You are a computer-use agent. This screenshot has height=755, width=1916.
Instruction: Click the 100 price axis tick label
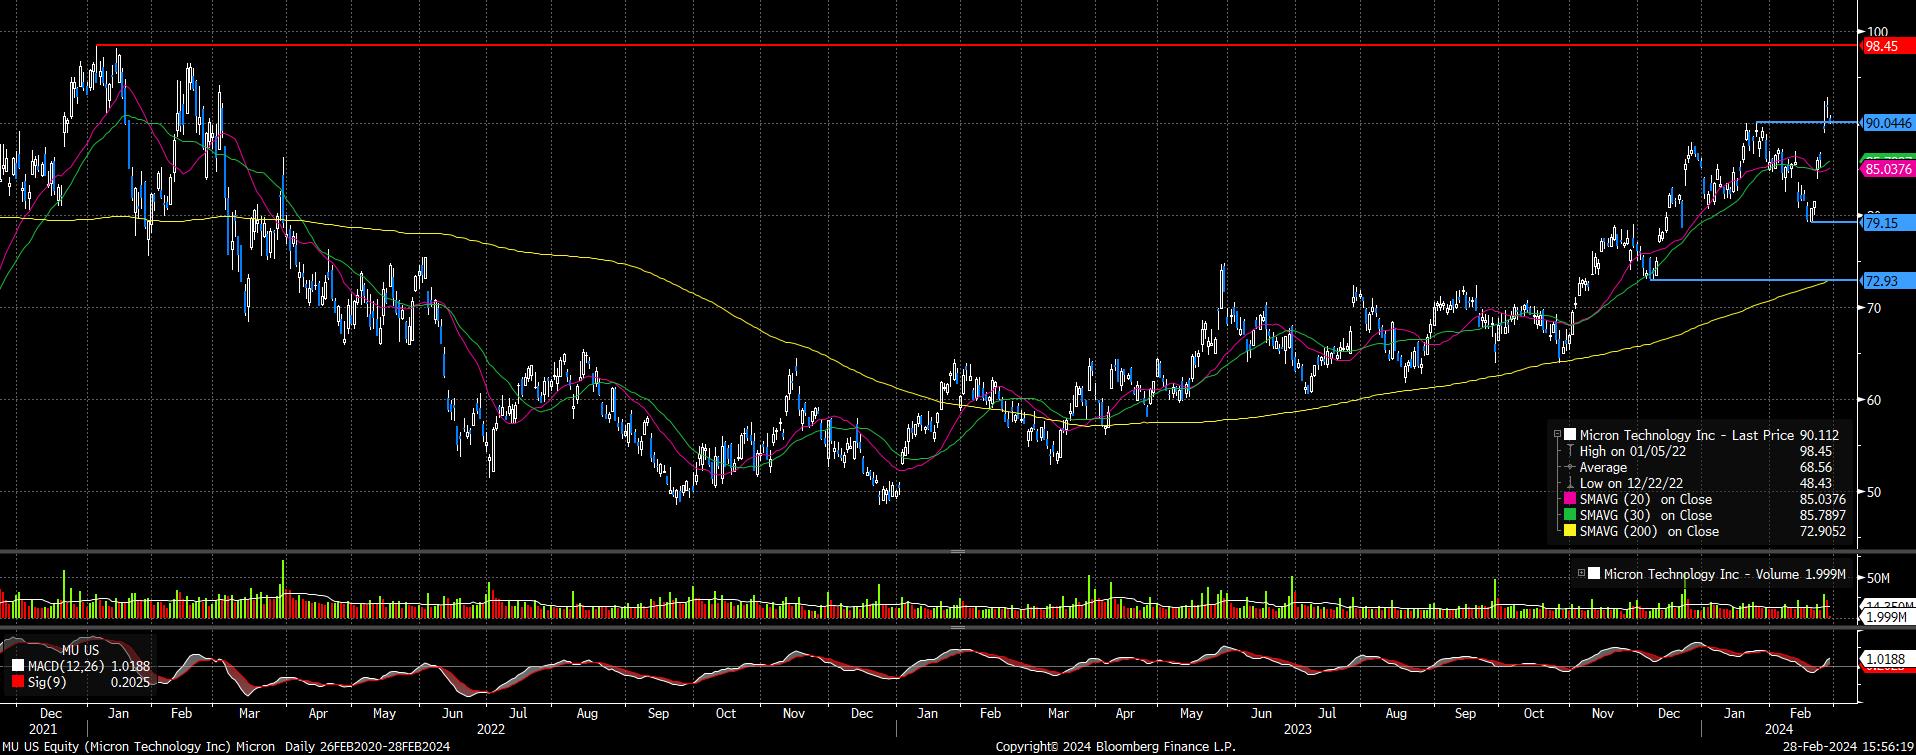click(1877, 32)
